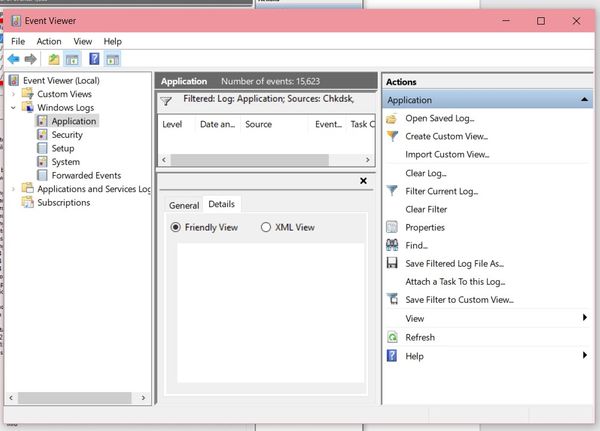
Task: Switch to the General tab
Action: (184, 205)
